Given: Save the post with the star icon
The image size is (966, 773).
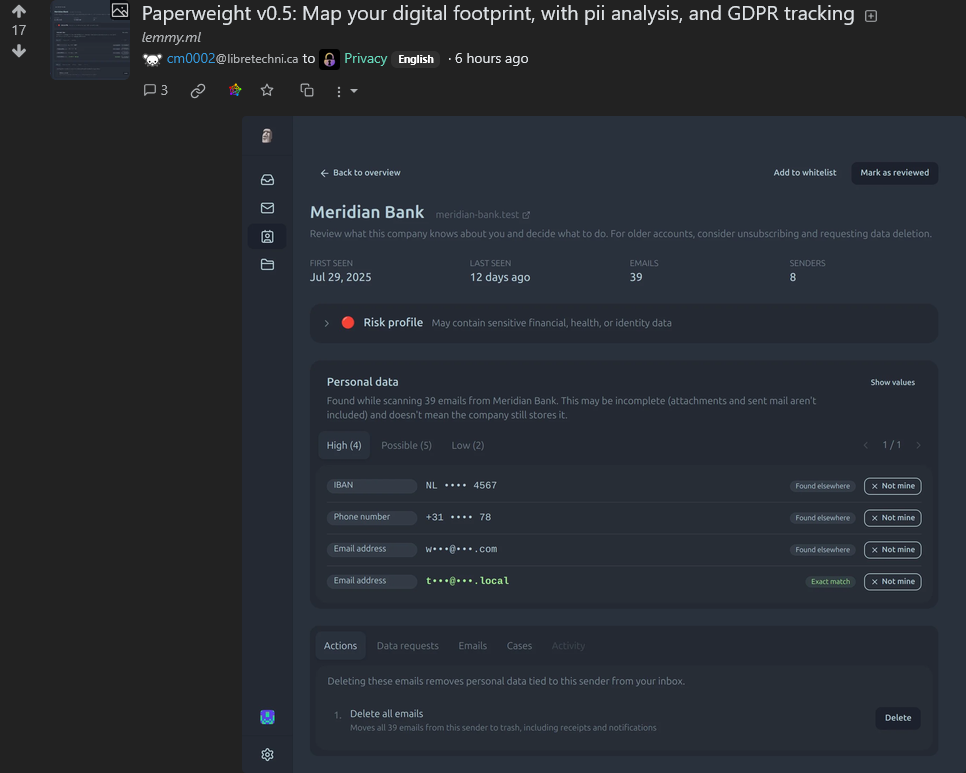Looking at the screenshot, I should click(267, 91).
